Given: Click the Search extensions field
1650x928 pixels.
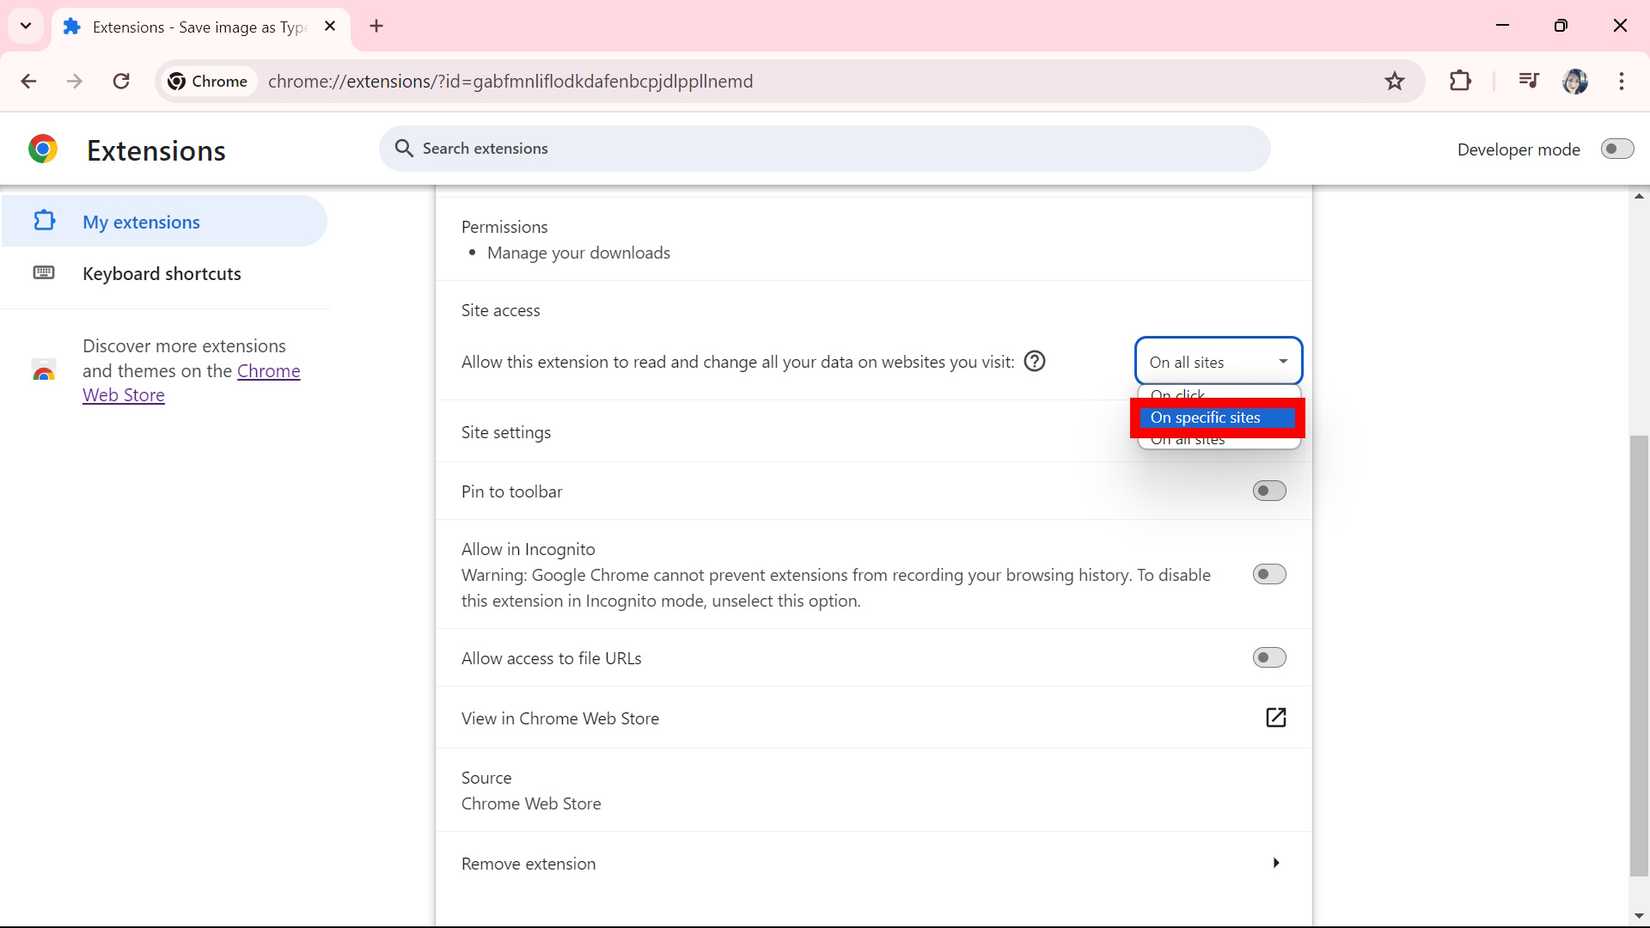Looking at the screenshot, I should tap(823, 148).
